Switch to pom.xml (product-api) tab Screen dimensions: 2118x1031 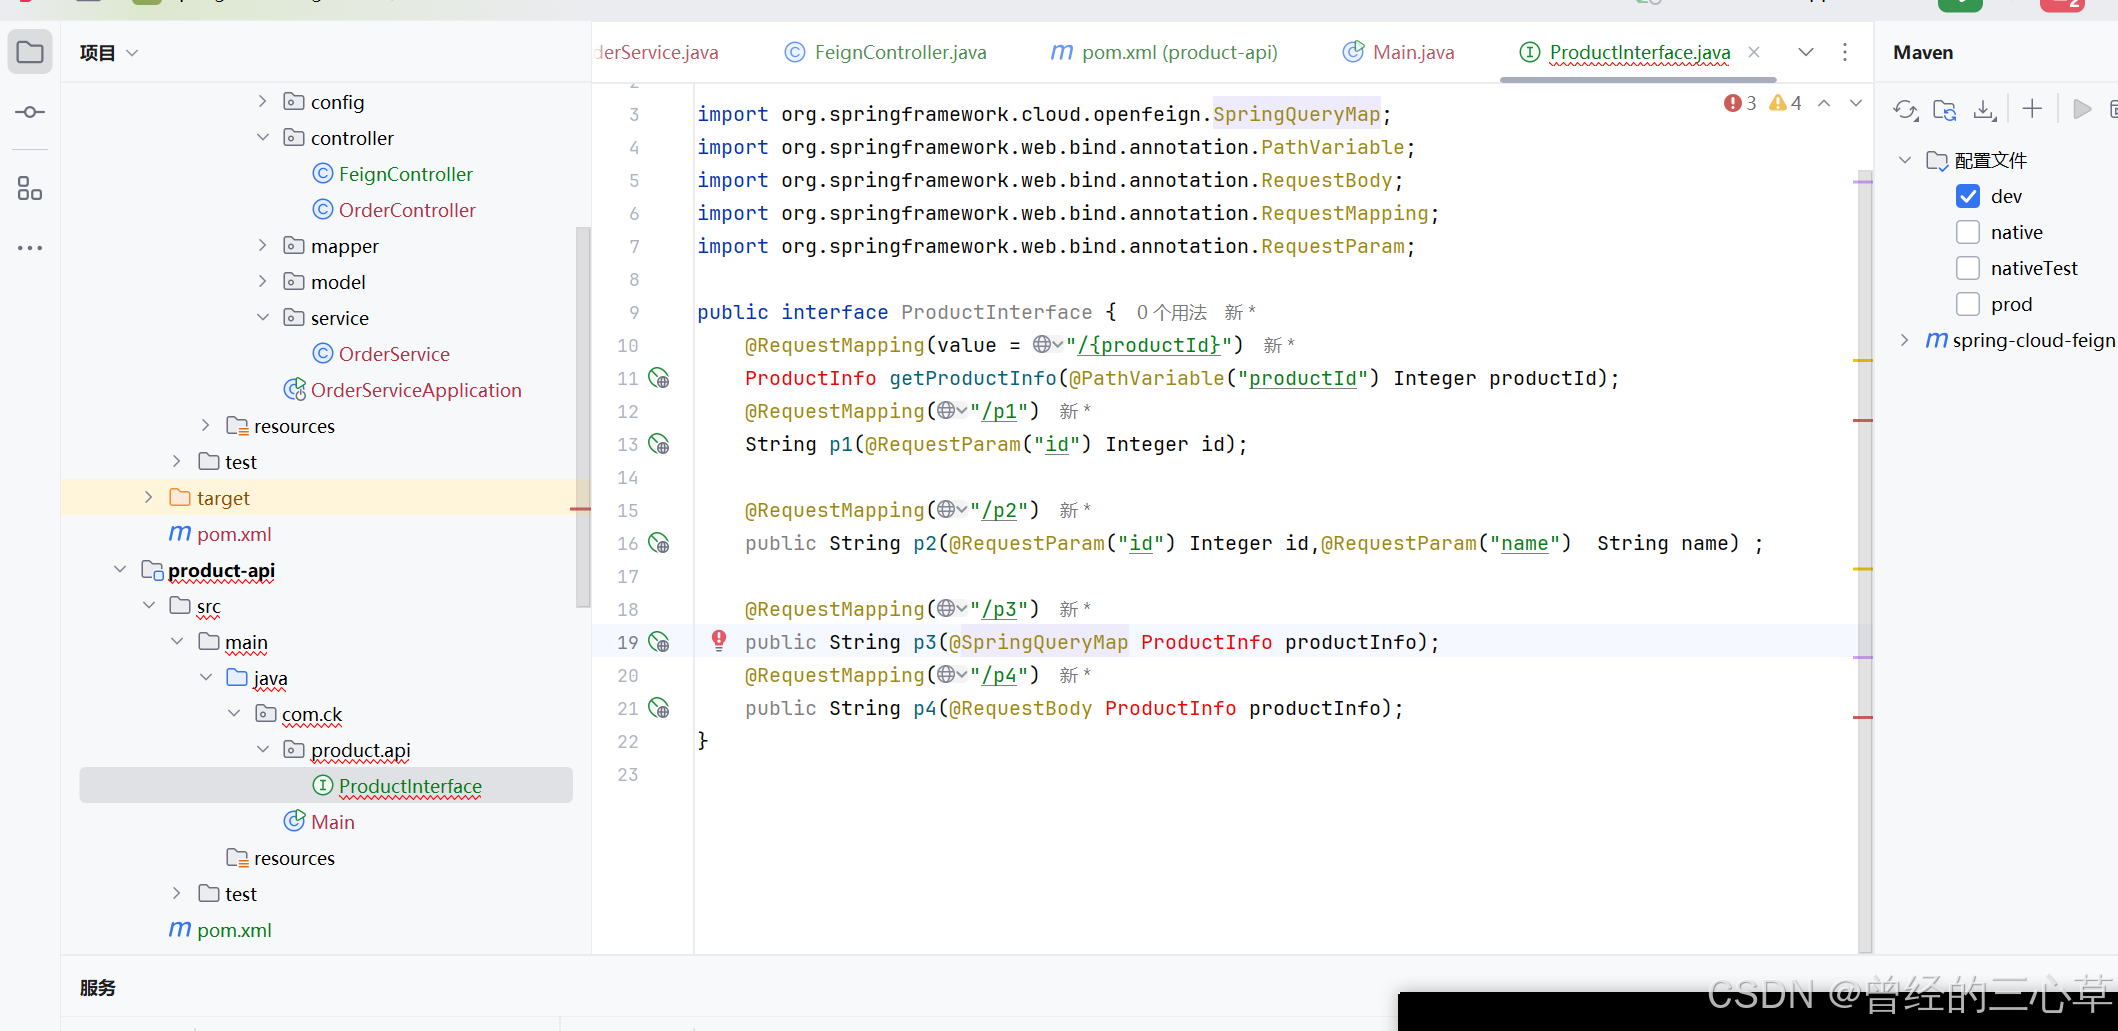pyautogui.click(x=1164, y=52)
